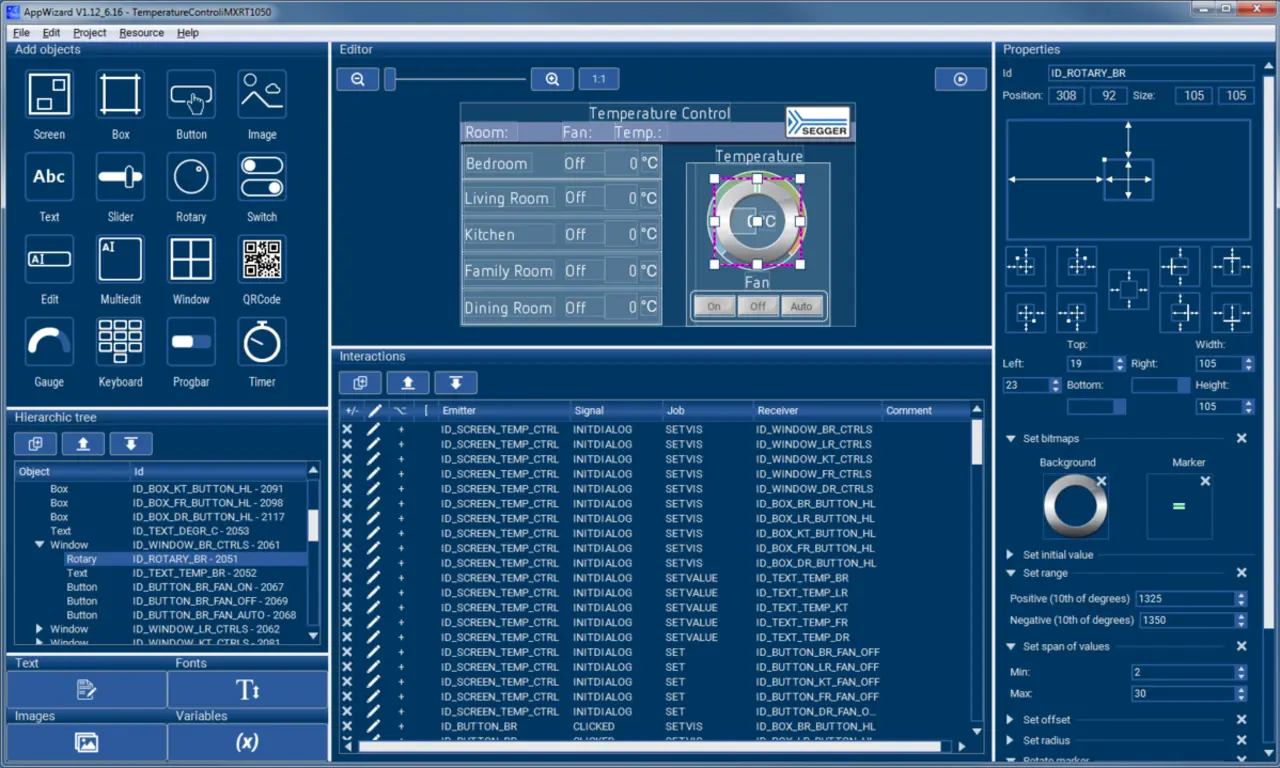This screenshot has height=768, width=1280.
Task: Collapse the ID_WINDOW_BR_CTRLS tree node
Action: point(40,545)
